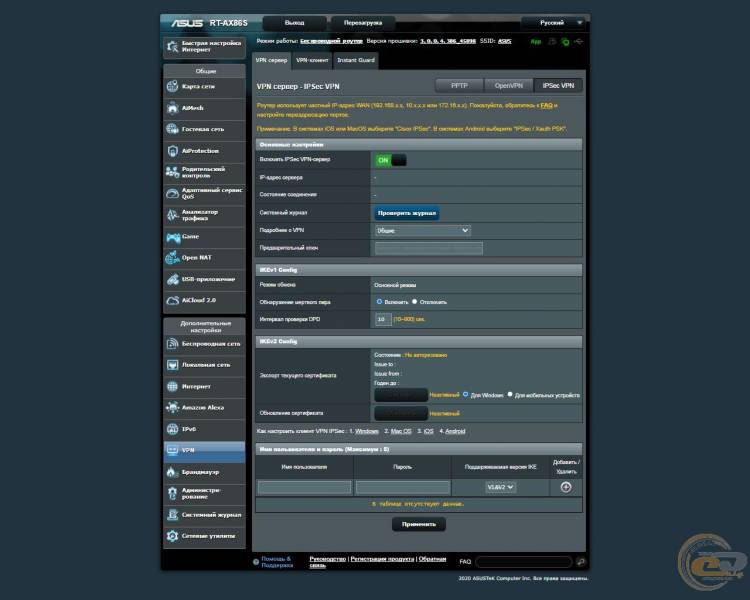Screen dimensions: 750x600
Task: Open System Log (Системный журнал) sidebar icon
Action: 172,515
